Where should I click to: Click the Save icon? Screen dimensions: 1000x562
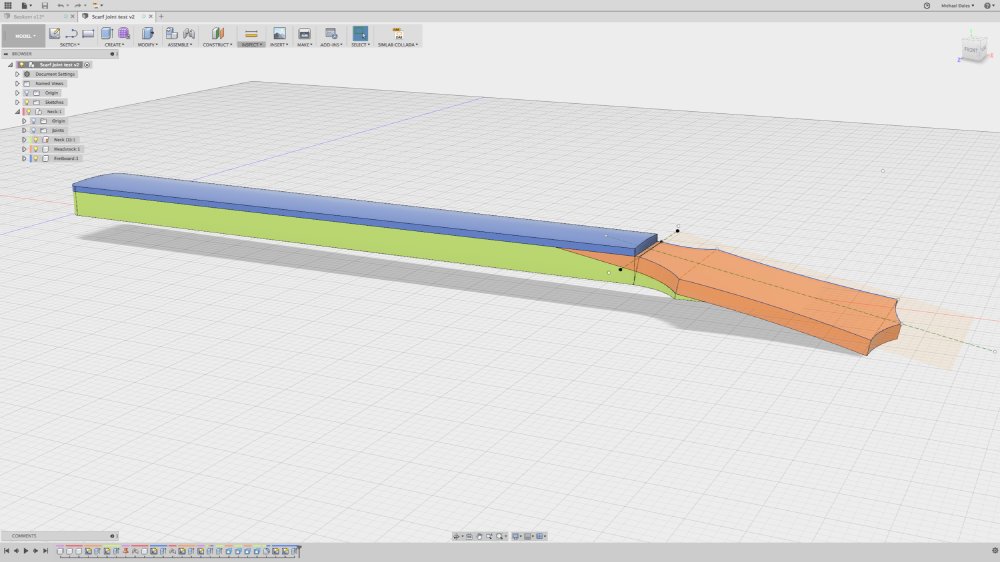pos(45,5)
